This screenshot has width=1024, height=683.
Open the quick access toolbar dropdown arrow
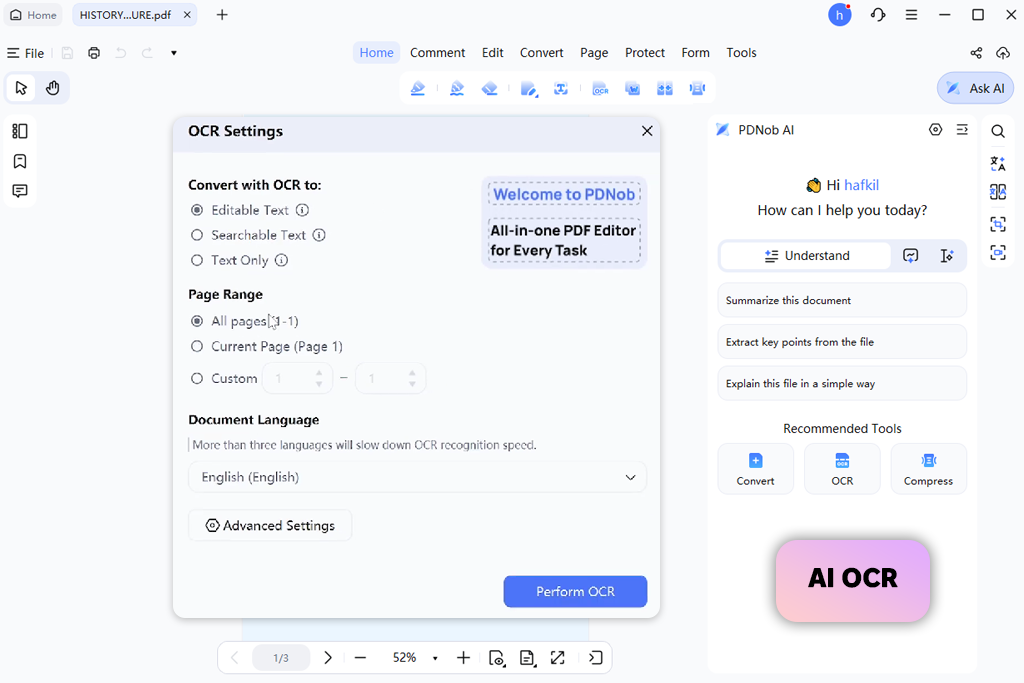[x=174, y=53]
